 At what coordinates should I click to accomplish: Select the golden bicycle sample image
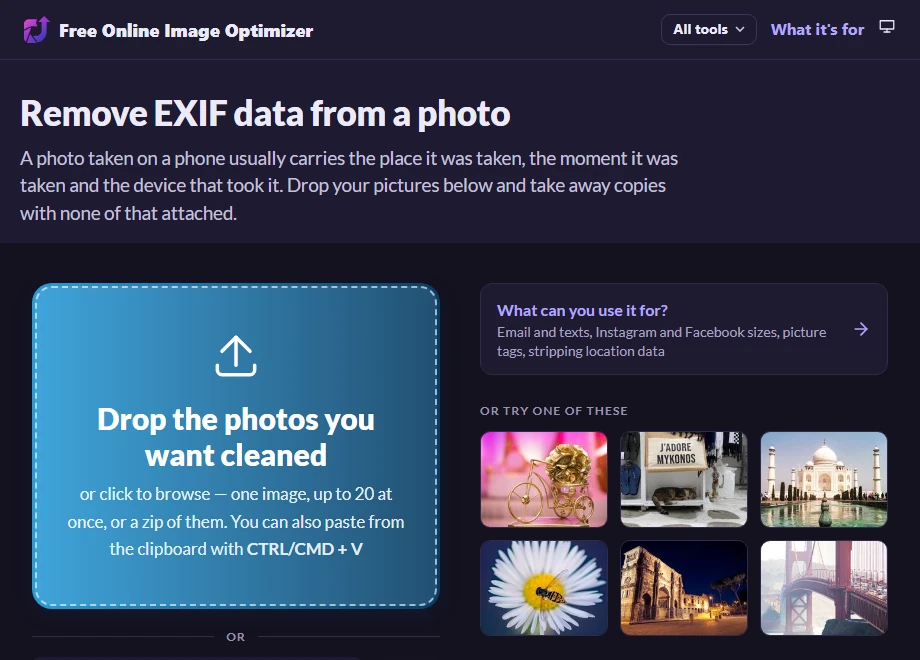[544, 479]
